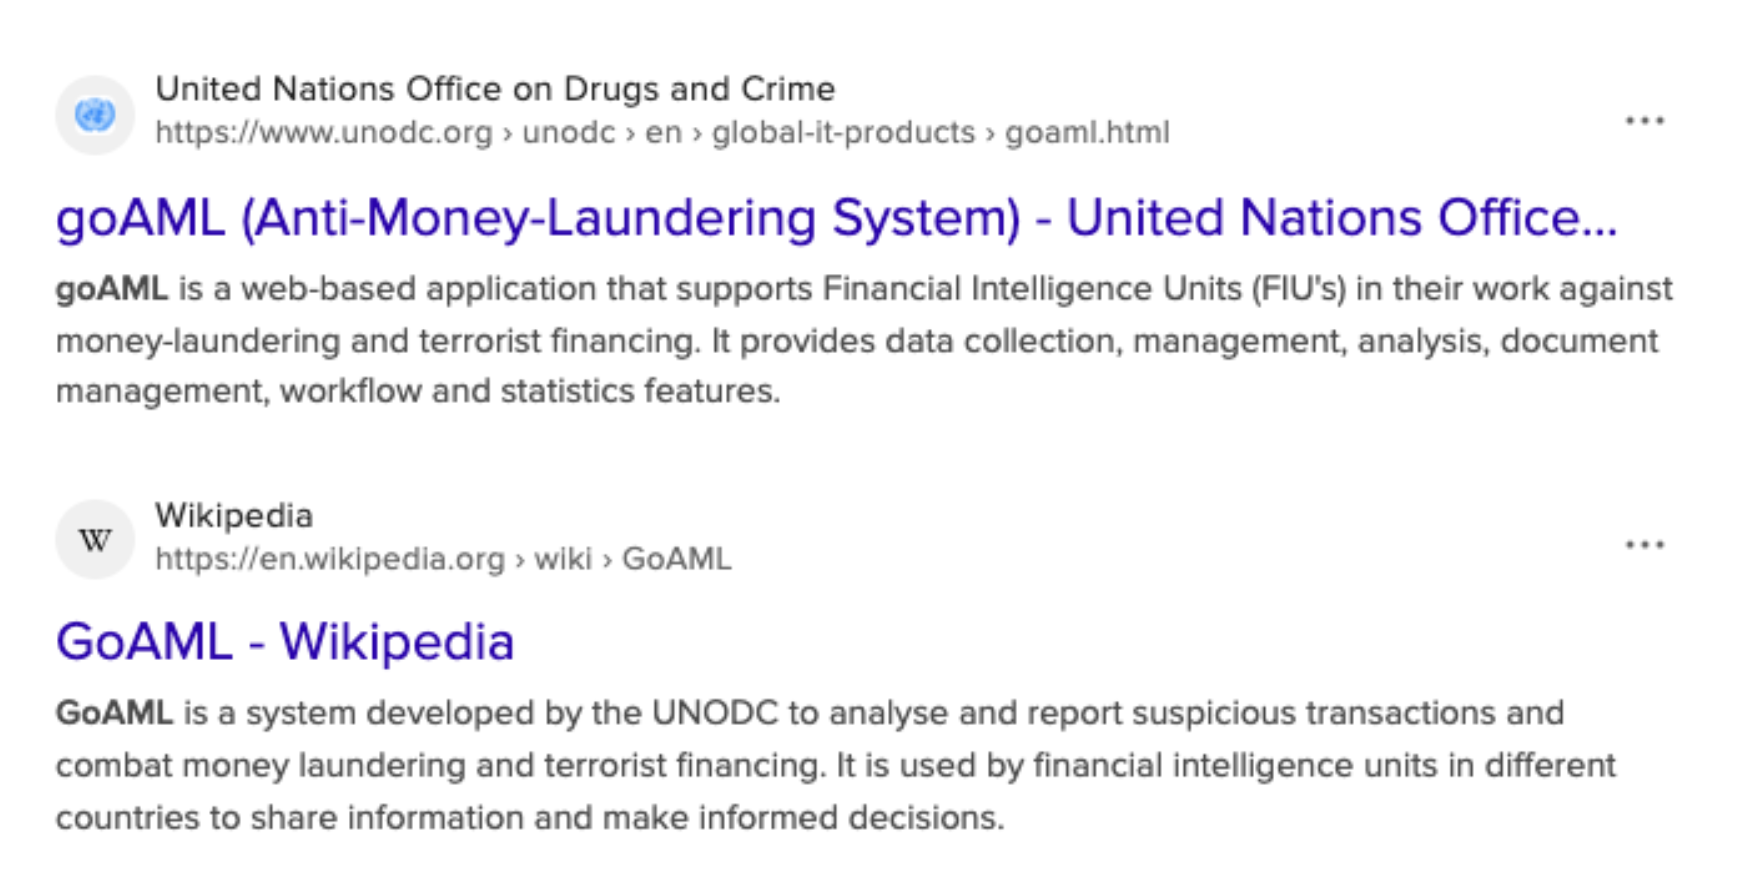The height and width of the screenshot is (876, 1764).
Task: Click the 'unodc' breadcrumb path segment
Action: click(x=568, y=133)
